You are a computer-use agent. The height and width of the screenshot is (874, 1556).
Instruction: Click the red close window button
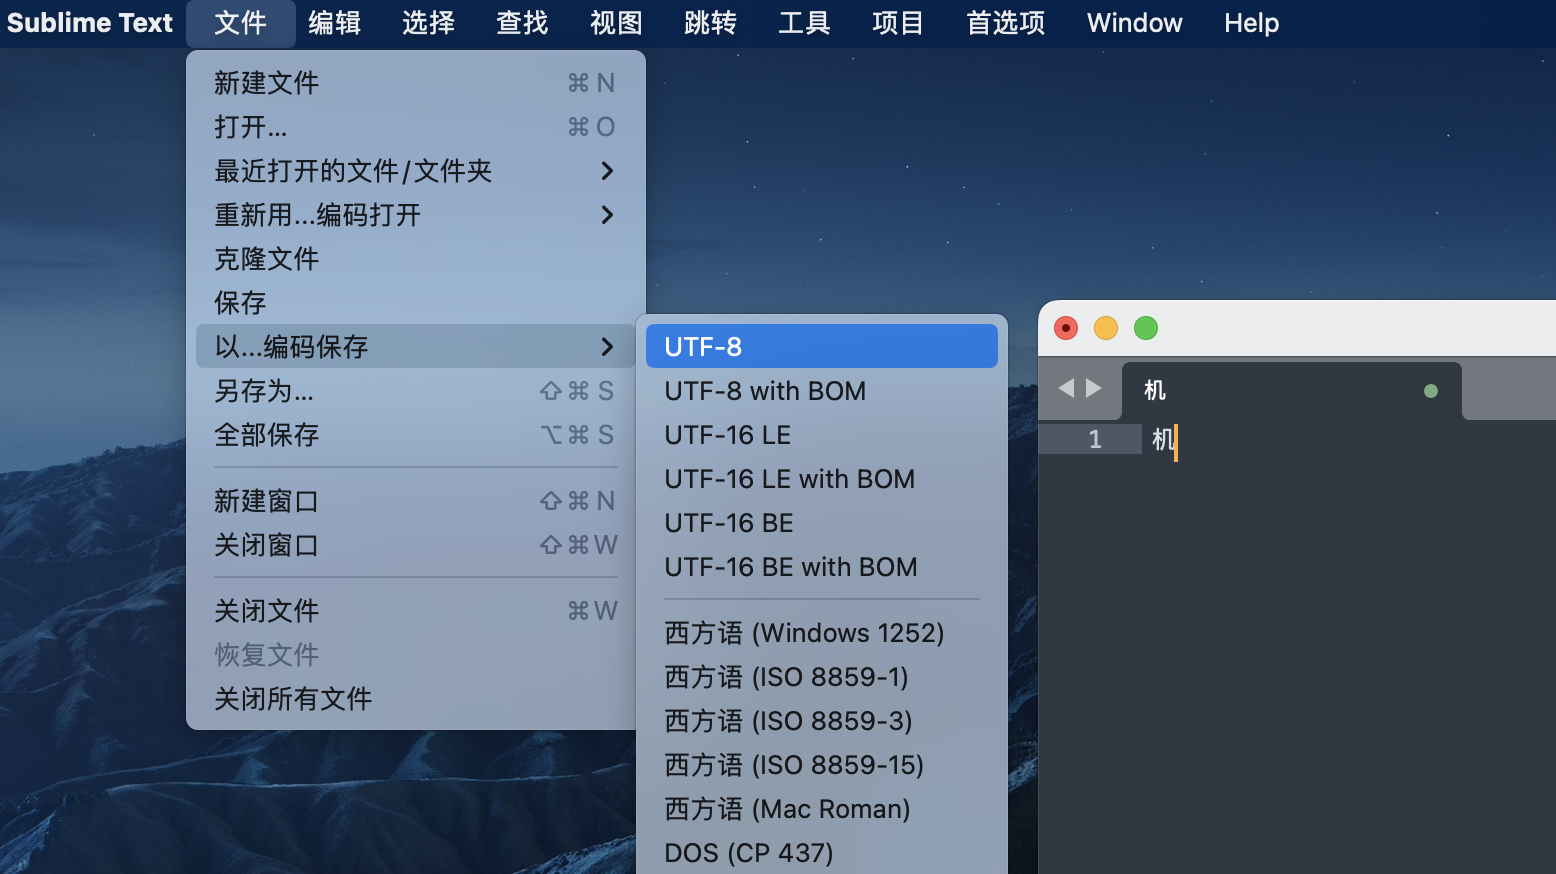(x=1066, y=328)
